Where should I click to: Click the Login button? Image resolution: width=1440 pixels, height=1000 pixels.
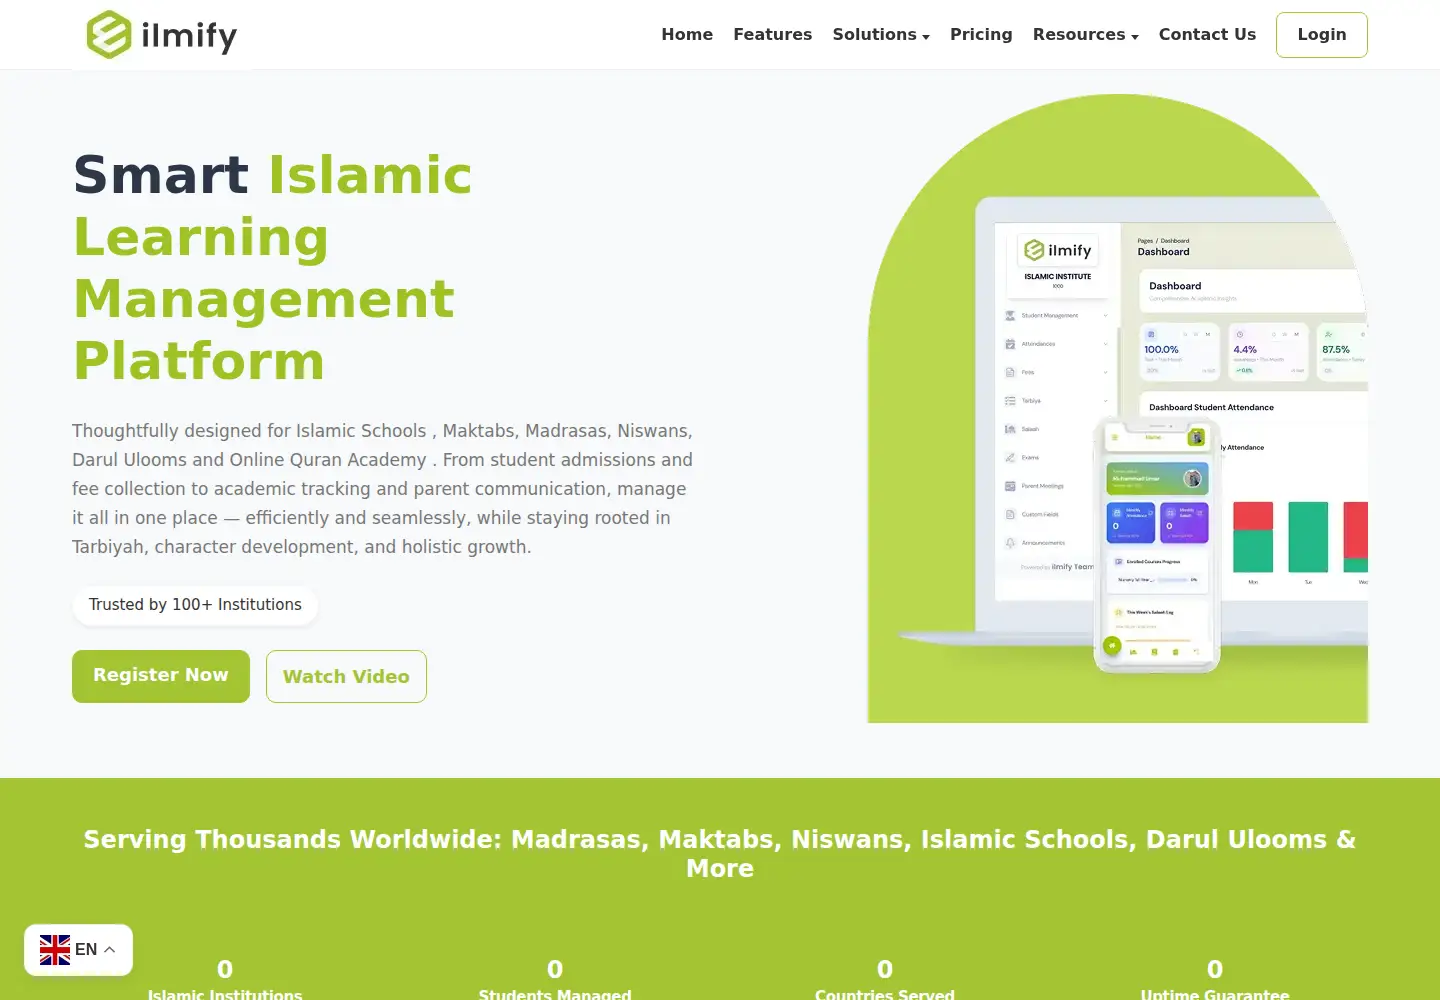(1321, 35)
